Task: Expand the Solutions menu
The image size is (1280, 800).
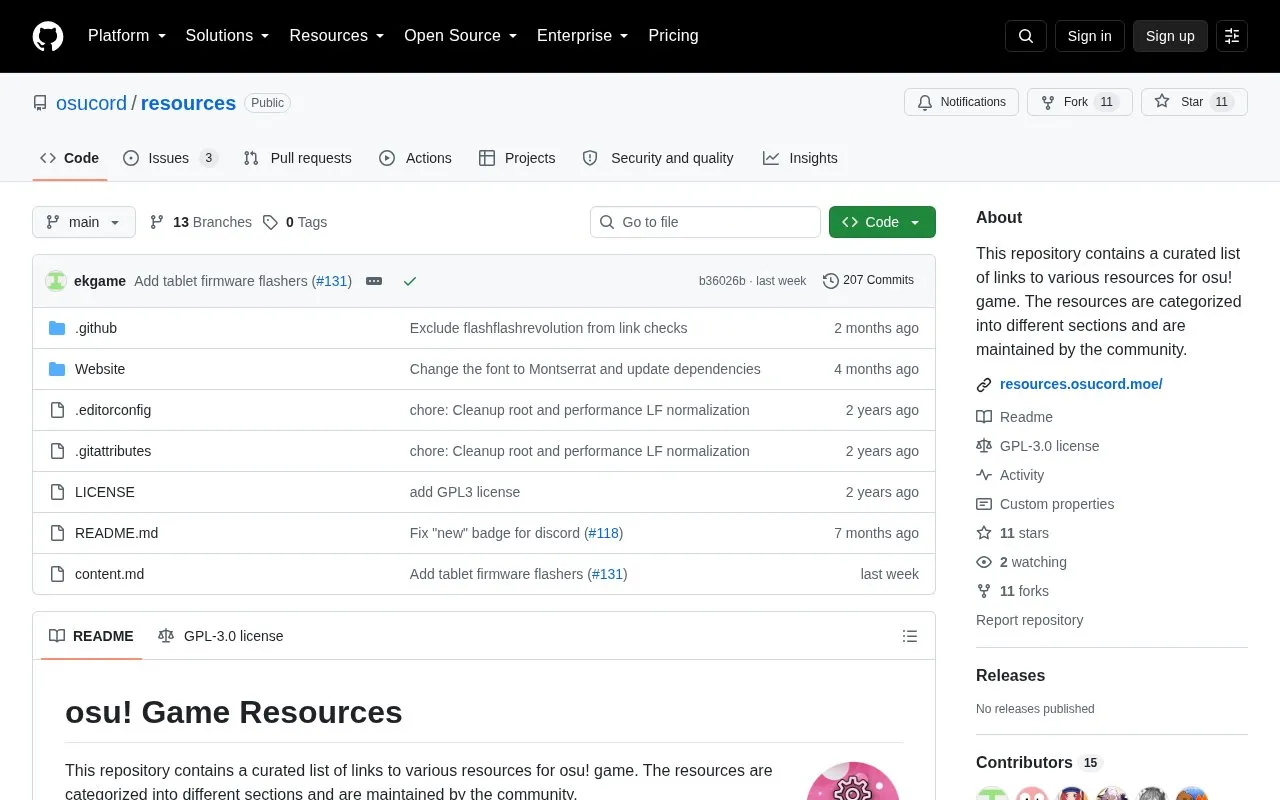Action: click(228, 36)
